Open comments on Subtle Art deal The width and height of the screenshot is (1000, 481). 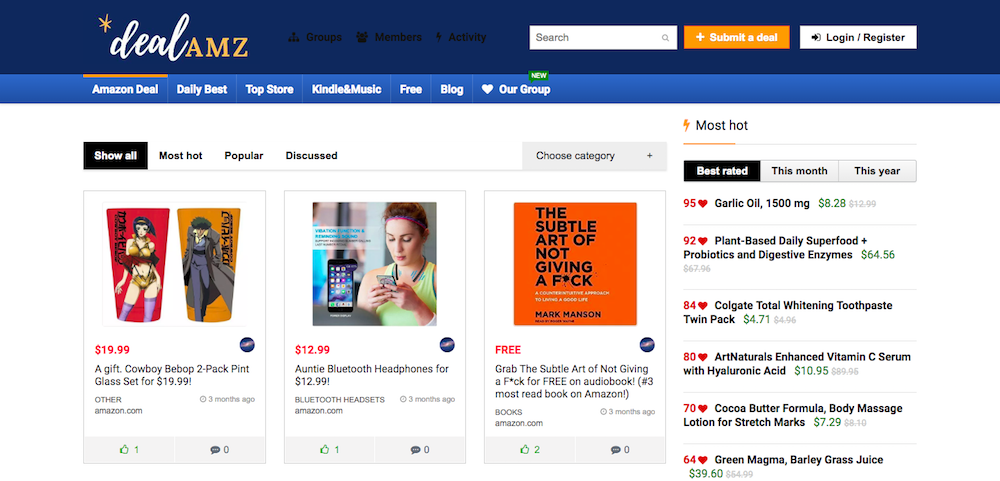click(x=620, y=450)
